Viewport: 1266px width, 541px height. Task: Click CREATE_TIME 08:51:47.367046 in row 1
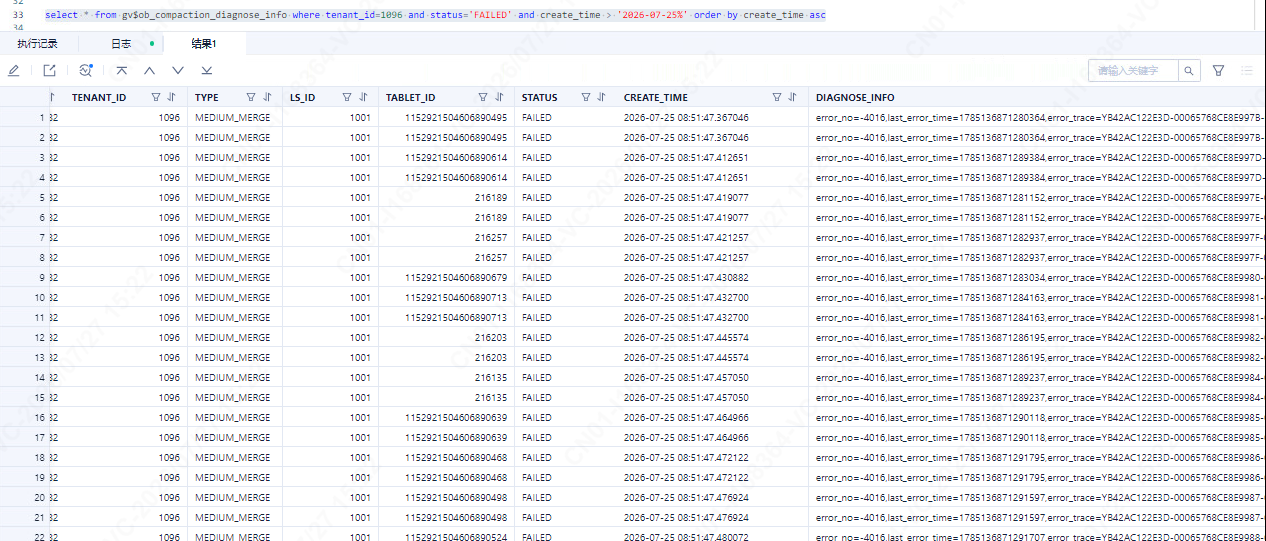(x=686, y=118)
